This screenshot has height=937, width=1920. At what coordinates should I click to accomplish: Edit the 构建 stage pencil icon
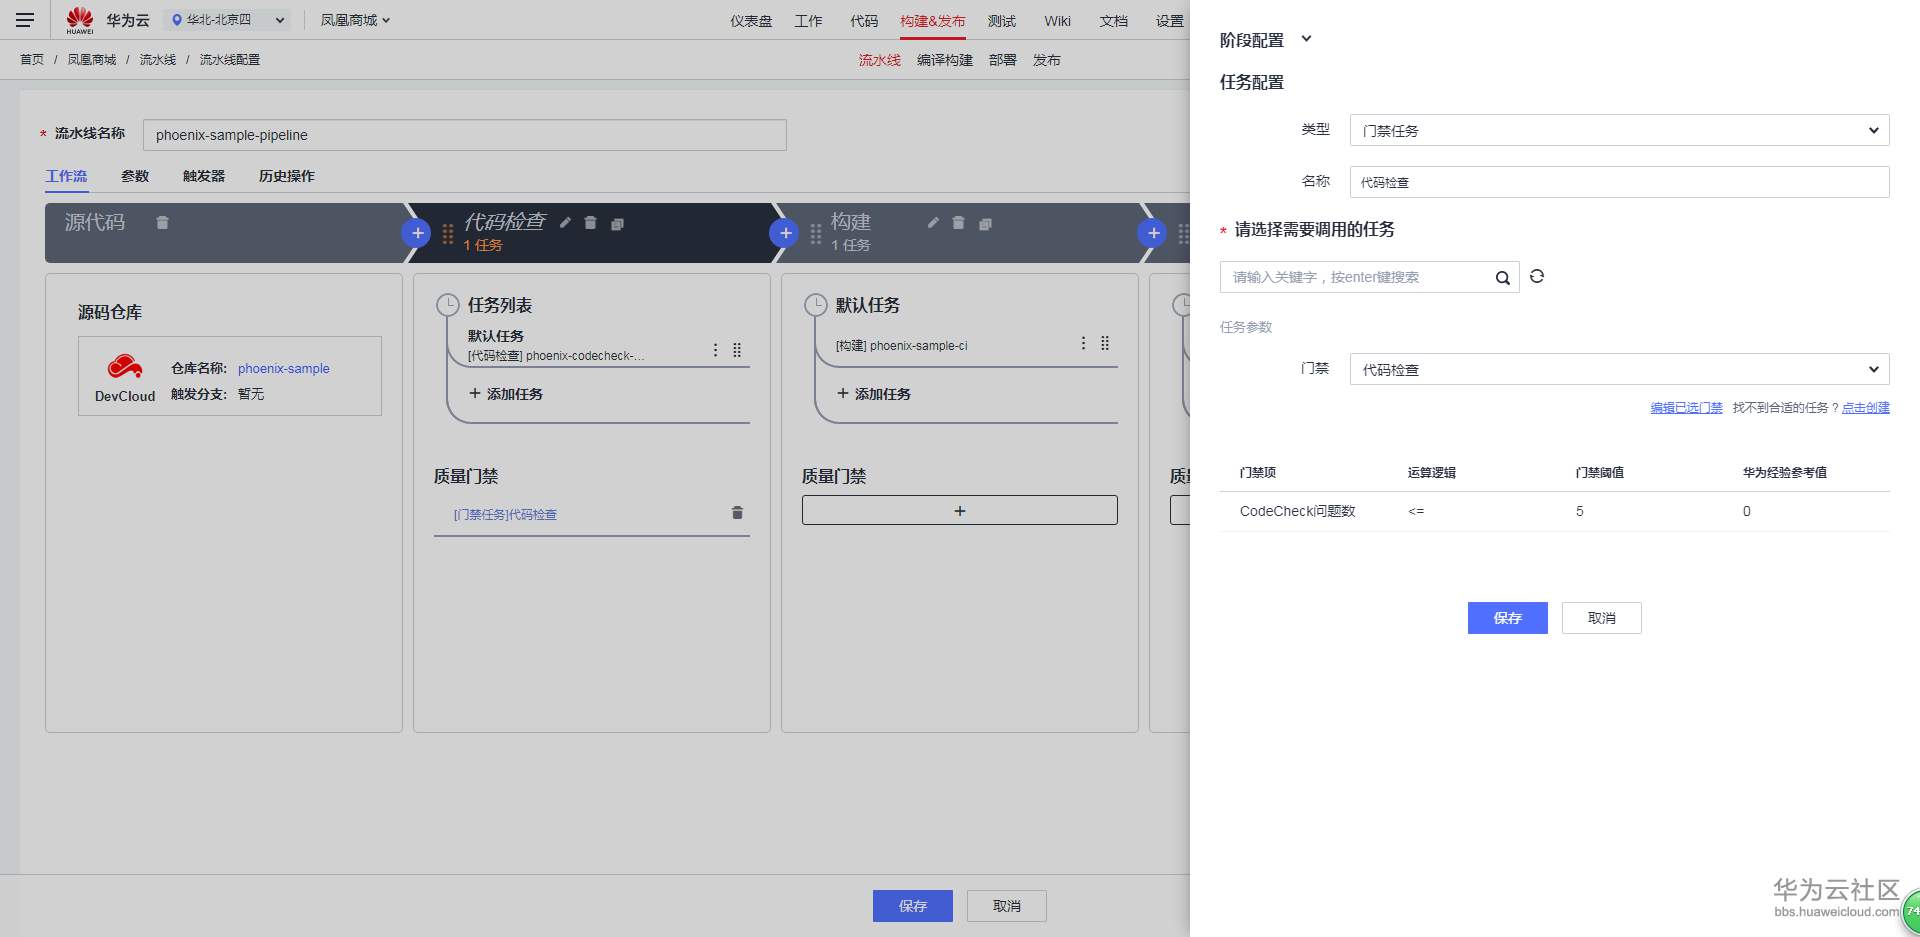point(933,223)
